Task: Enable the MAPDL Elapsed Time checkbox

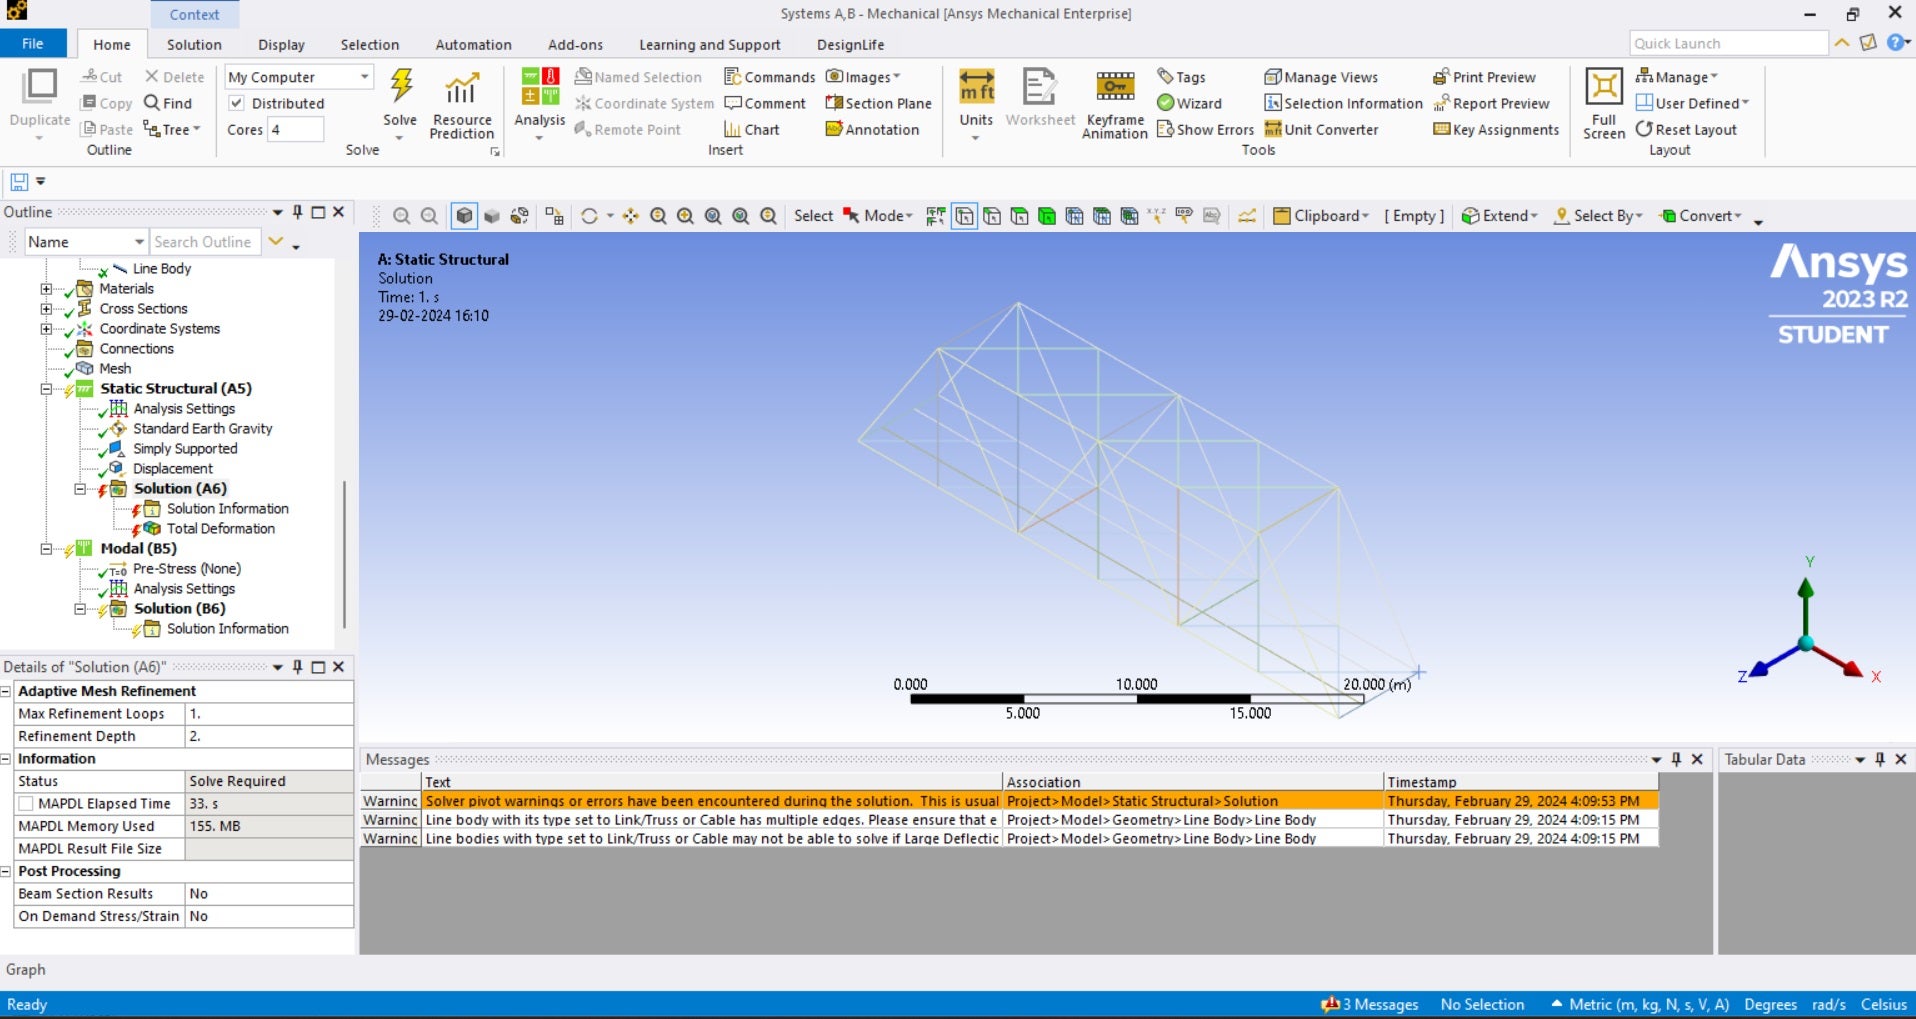Action: coord(27,804)
